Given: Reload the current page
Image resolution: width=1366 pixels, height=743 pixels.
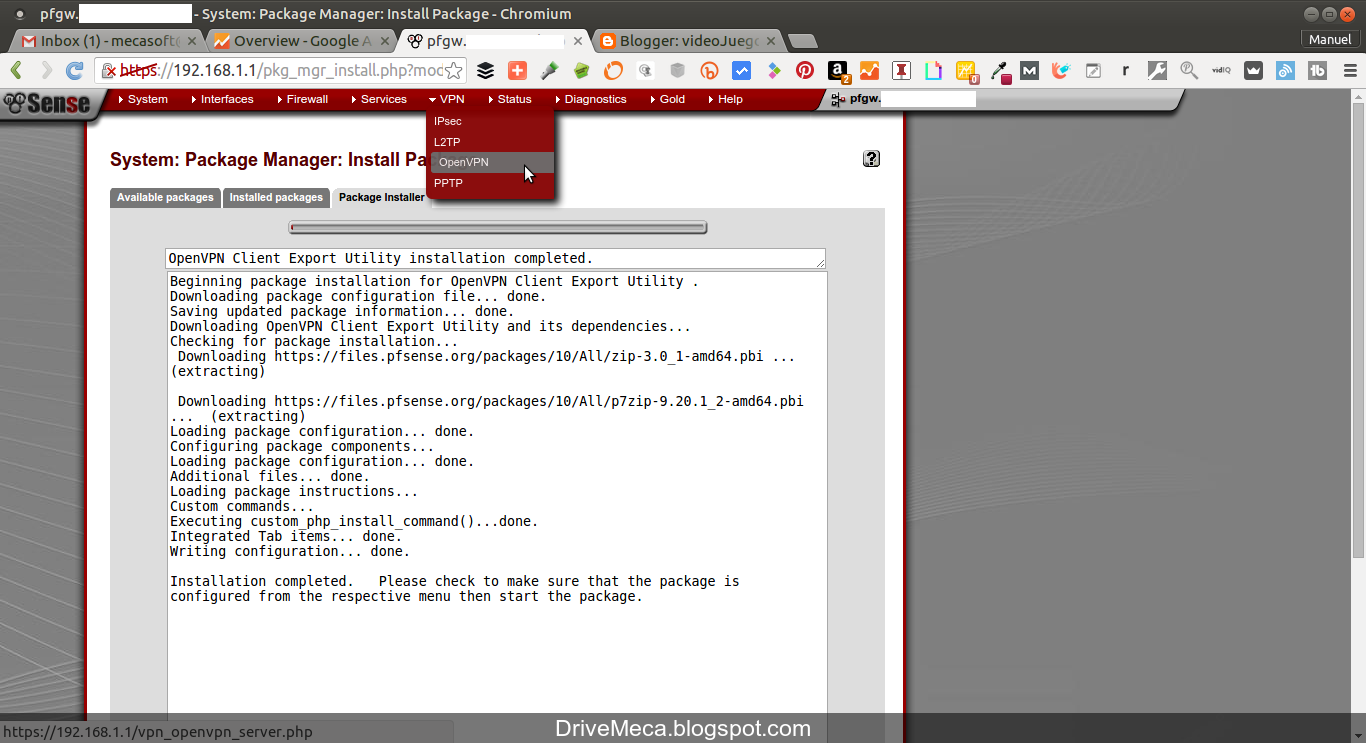Looking at the screenshot, I should (x=74, y=70).
